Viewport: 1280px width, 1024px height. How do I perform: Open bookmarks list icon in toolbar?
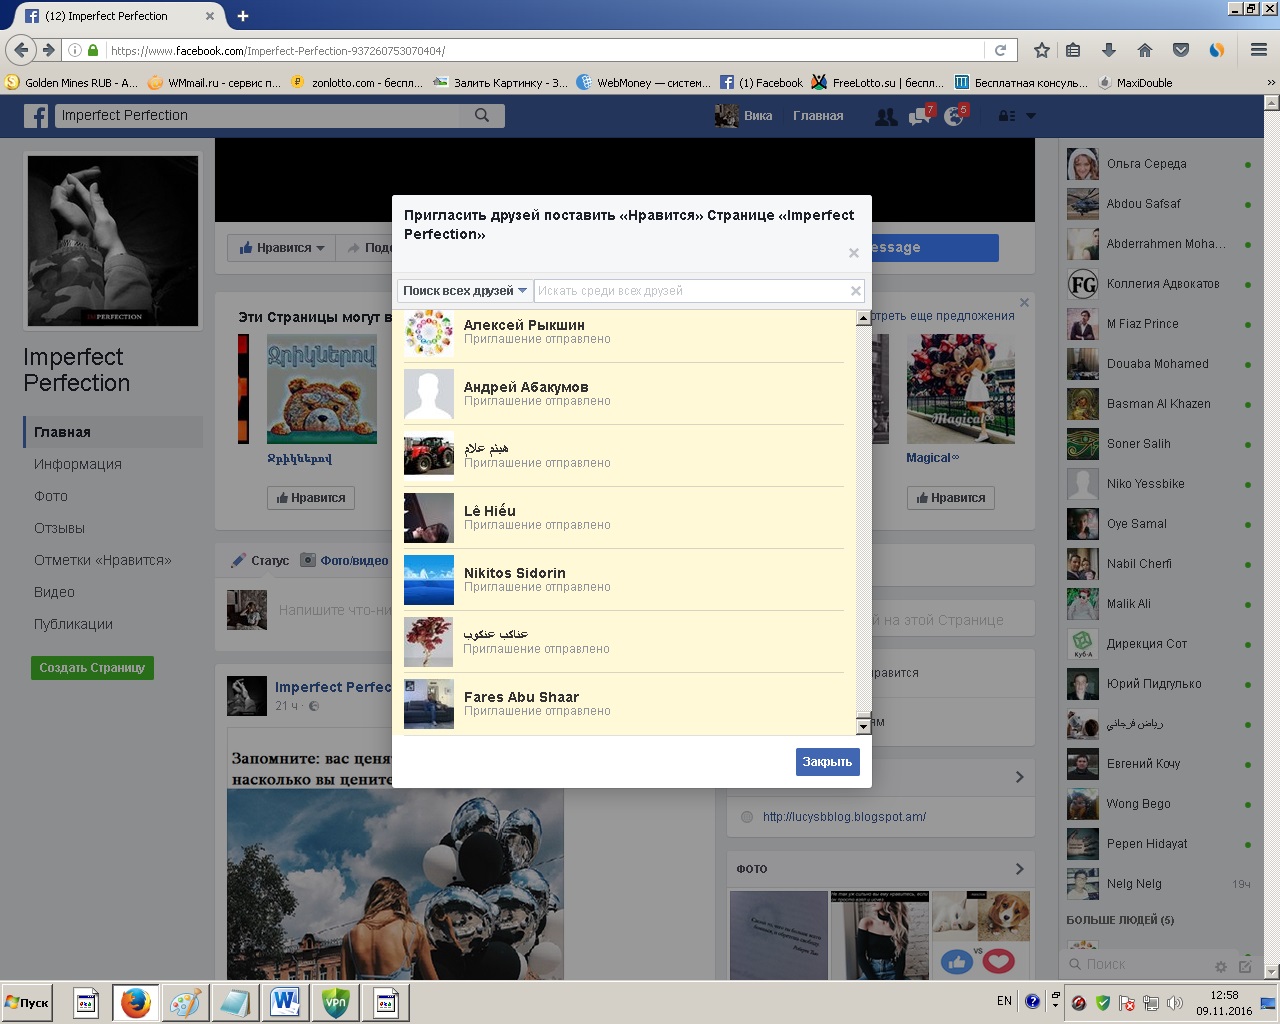[x=1073, y=50]
